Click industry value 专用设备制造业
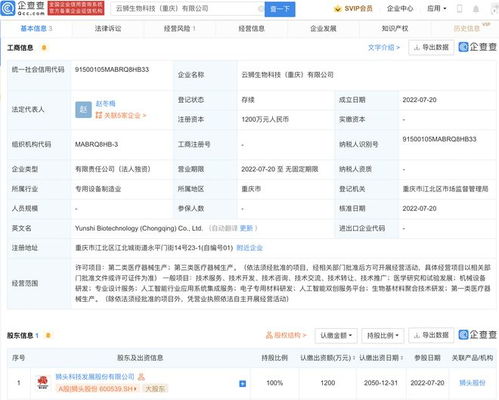The height and width of the screenshot is (400, 499). (98, 189)
